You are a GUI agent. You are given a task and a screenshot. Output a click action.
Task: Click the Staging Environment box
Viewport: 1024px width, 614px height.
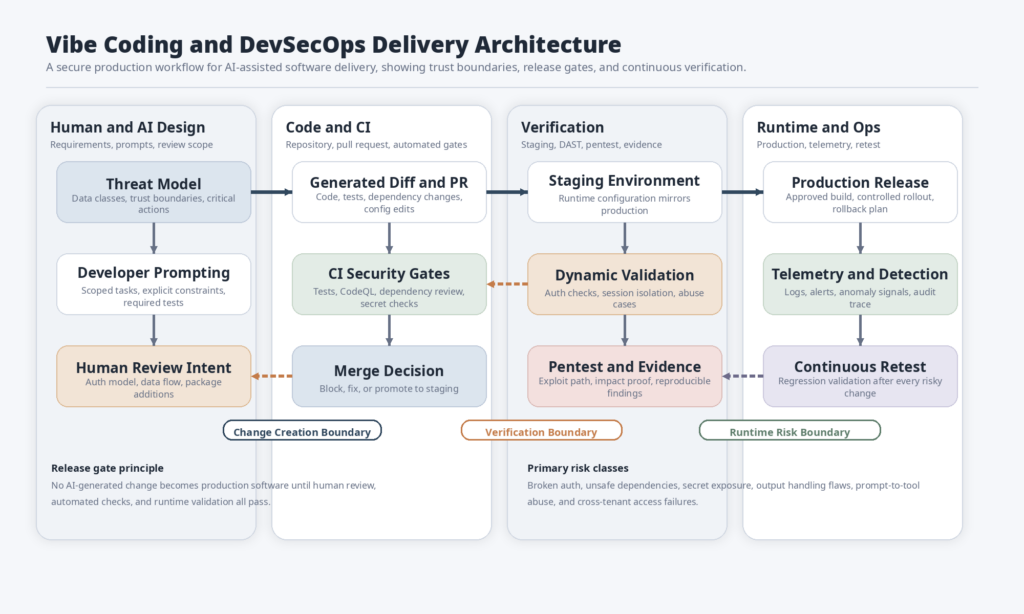624,192
